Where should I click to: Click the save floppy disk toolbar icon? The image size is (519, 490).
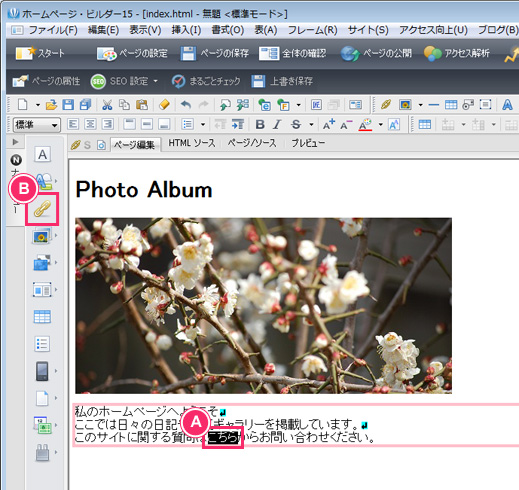coord(68,105)
